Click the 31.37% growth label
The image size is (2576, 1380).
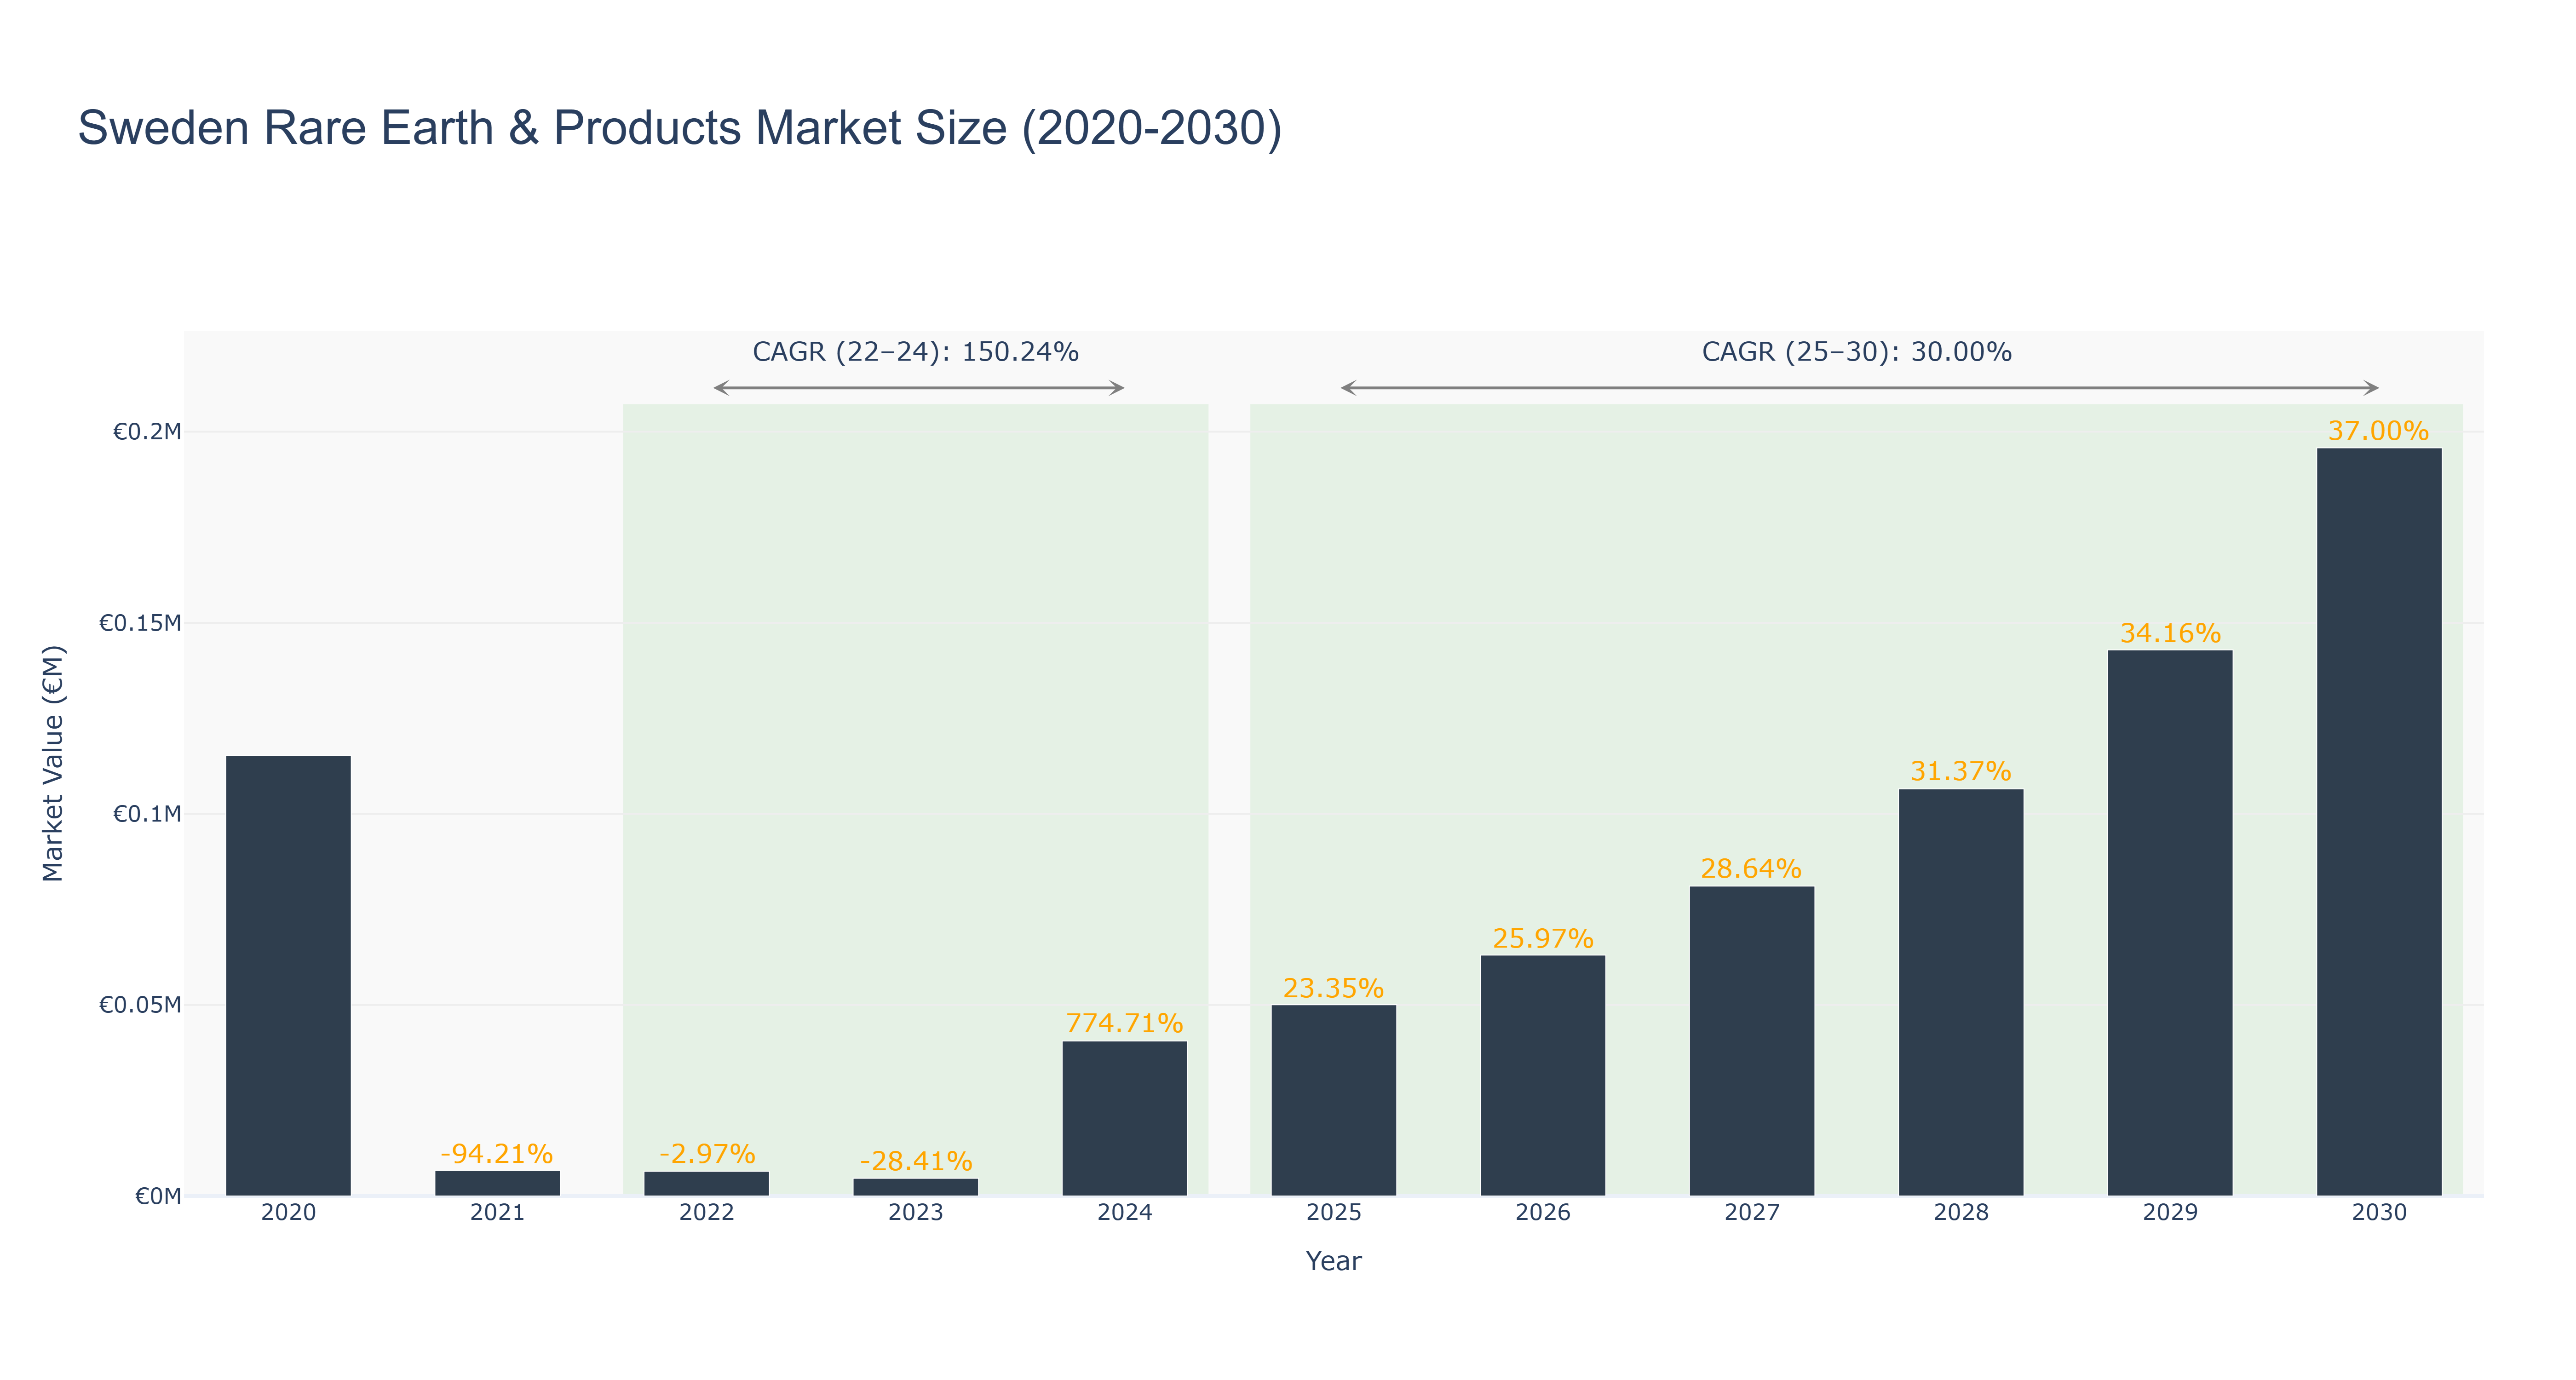pos(1961,771)
